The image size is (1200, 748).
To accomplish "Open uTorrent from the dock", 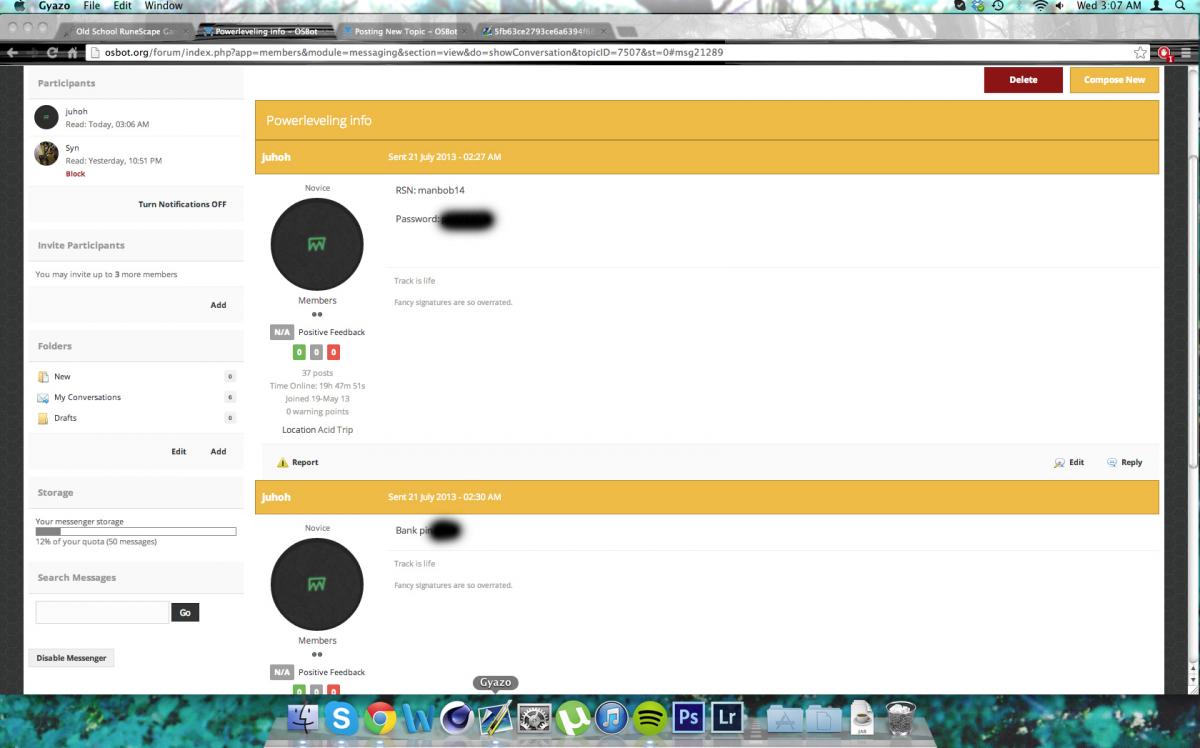I will pyautogui.click(x=573, y=717).
